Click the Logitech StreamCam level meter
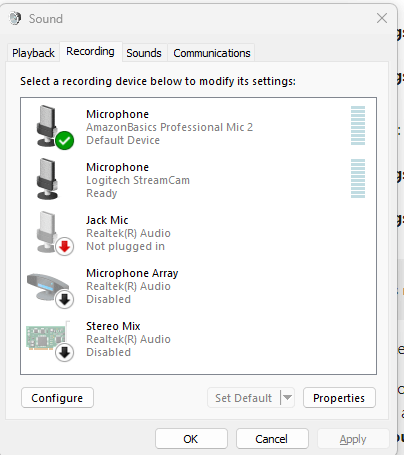404x455 pixels. point(358,178)
